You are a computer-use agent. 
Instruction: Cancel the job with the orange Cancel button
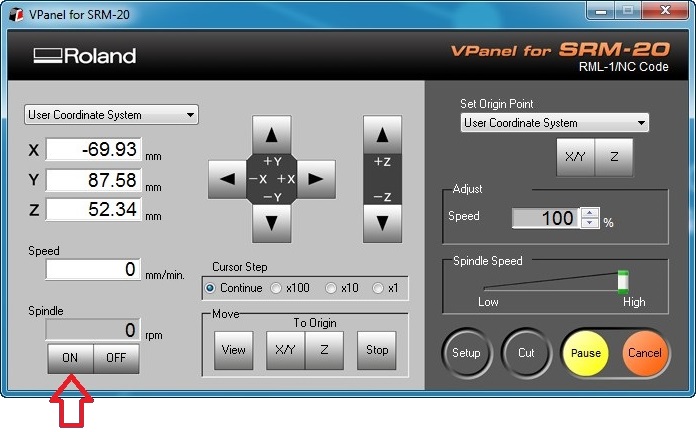click(645, 353)
